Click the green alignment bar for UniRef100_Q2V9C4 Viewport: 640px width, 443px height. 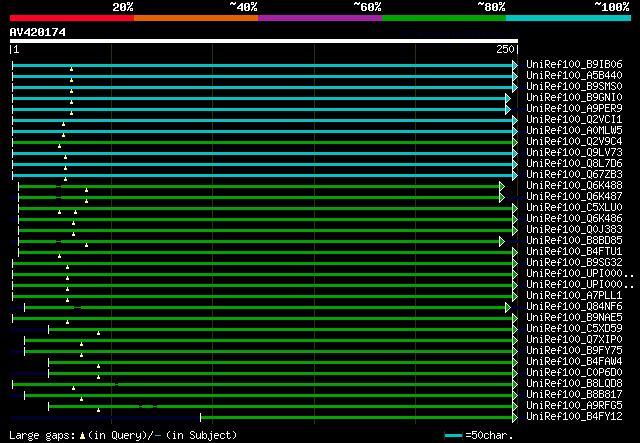coord(262,142)
